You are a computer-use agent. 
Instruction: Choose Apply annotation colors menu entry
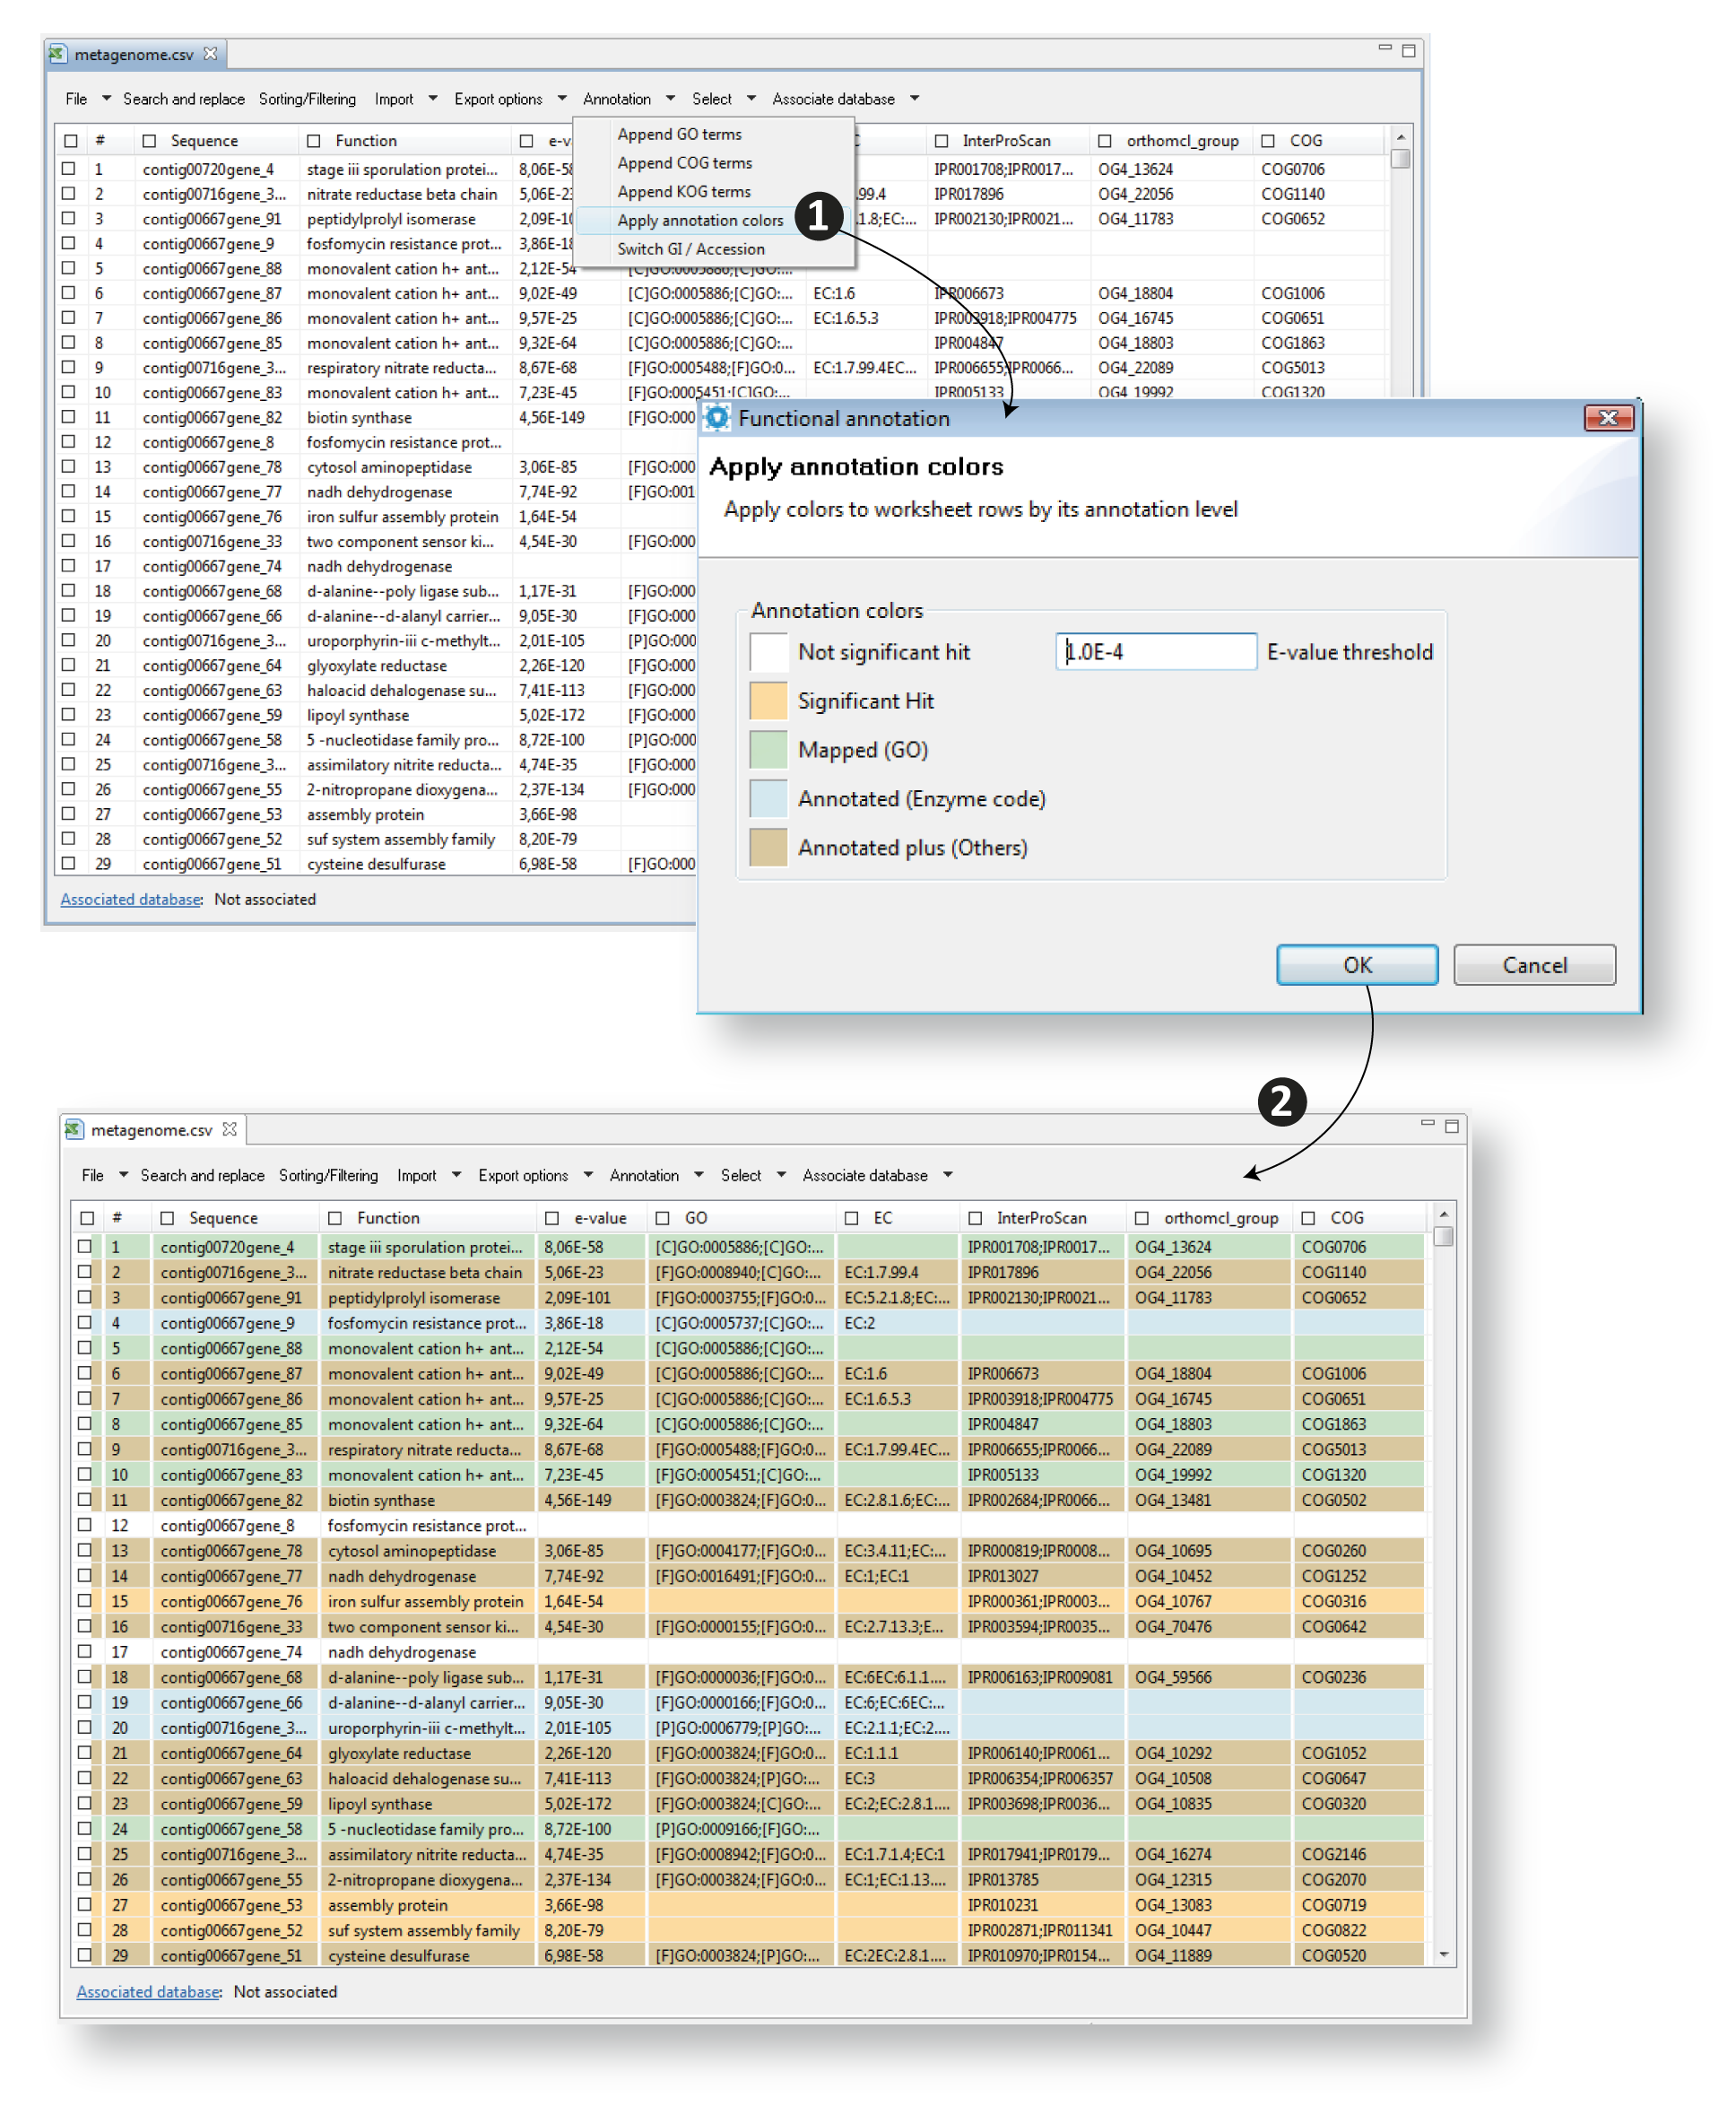[x=700, y=220]
